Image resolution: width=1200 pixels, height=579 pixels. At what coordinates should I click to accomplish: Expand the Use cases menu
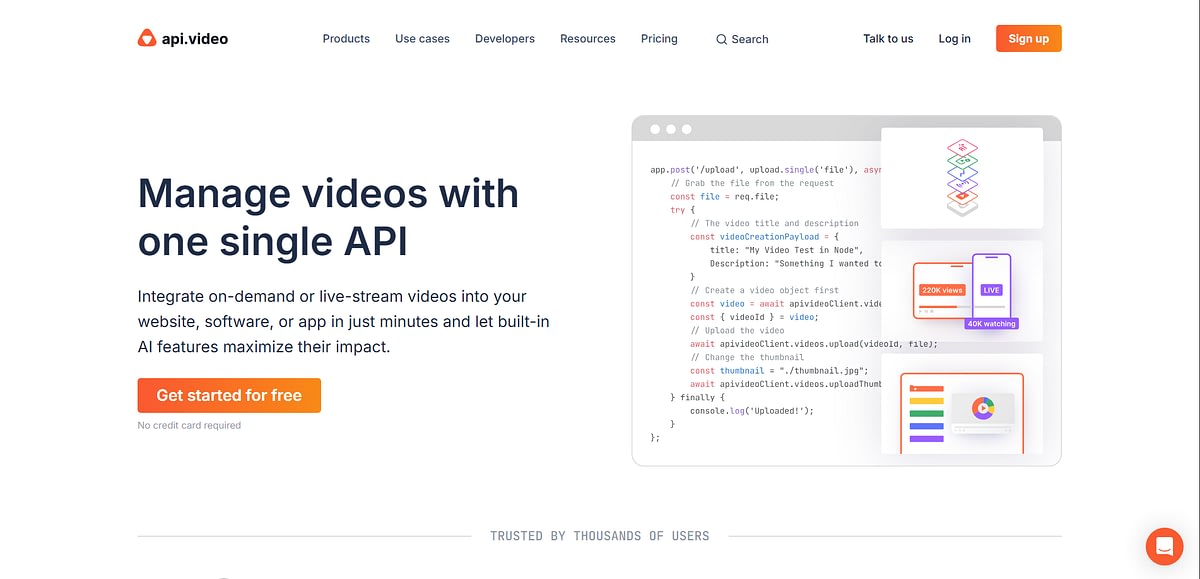coord(422,38)
